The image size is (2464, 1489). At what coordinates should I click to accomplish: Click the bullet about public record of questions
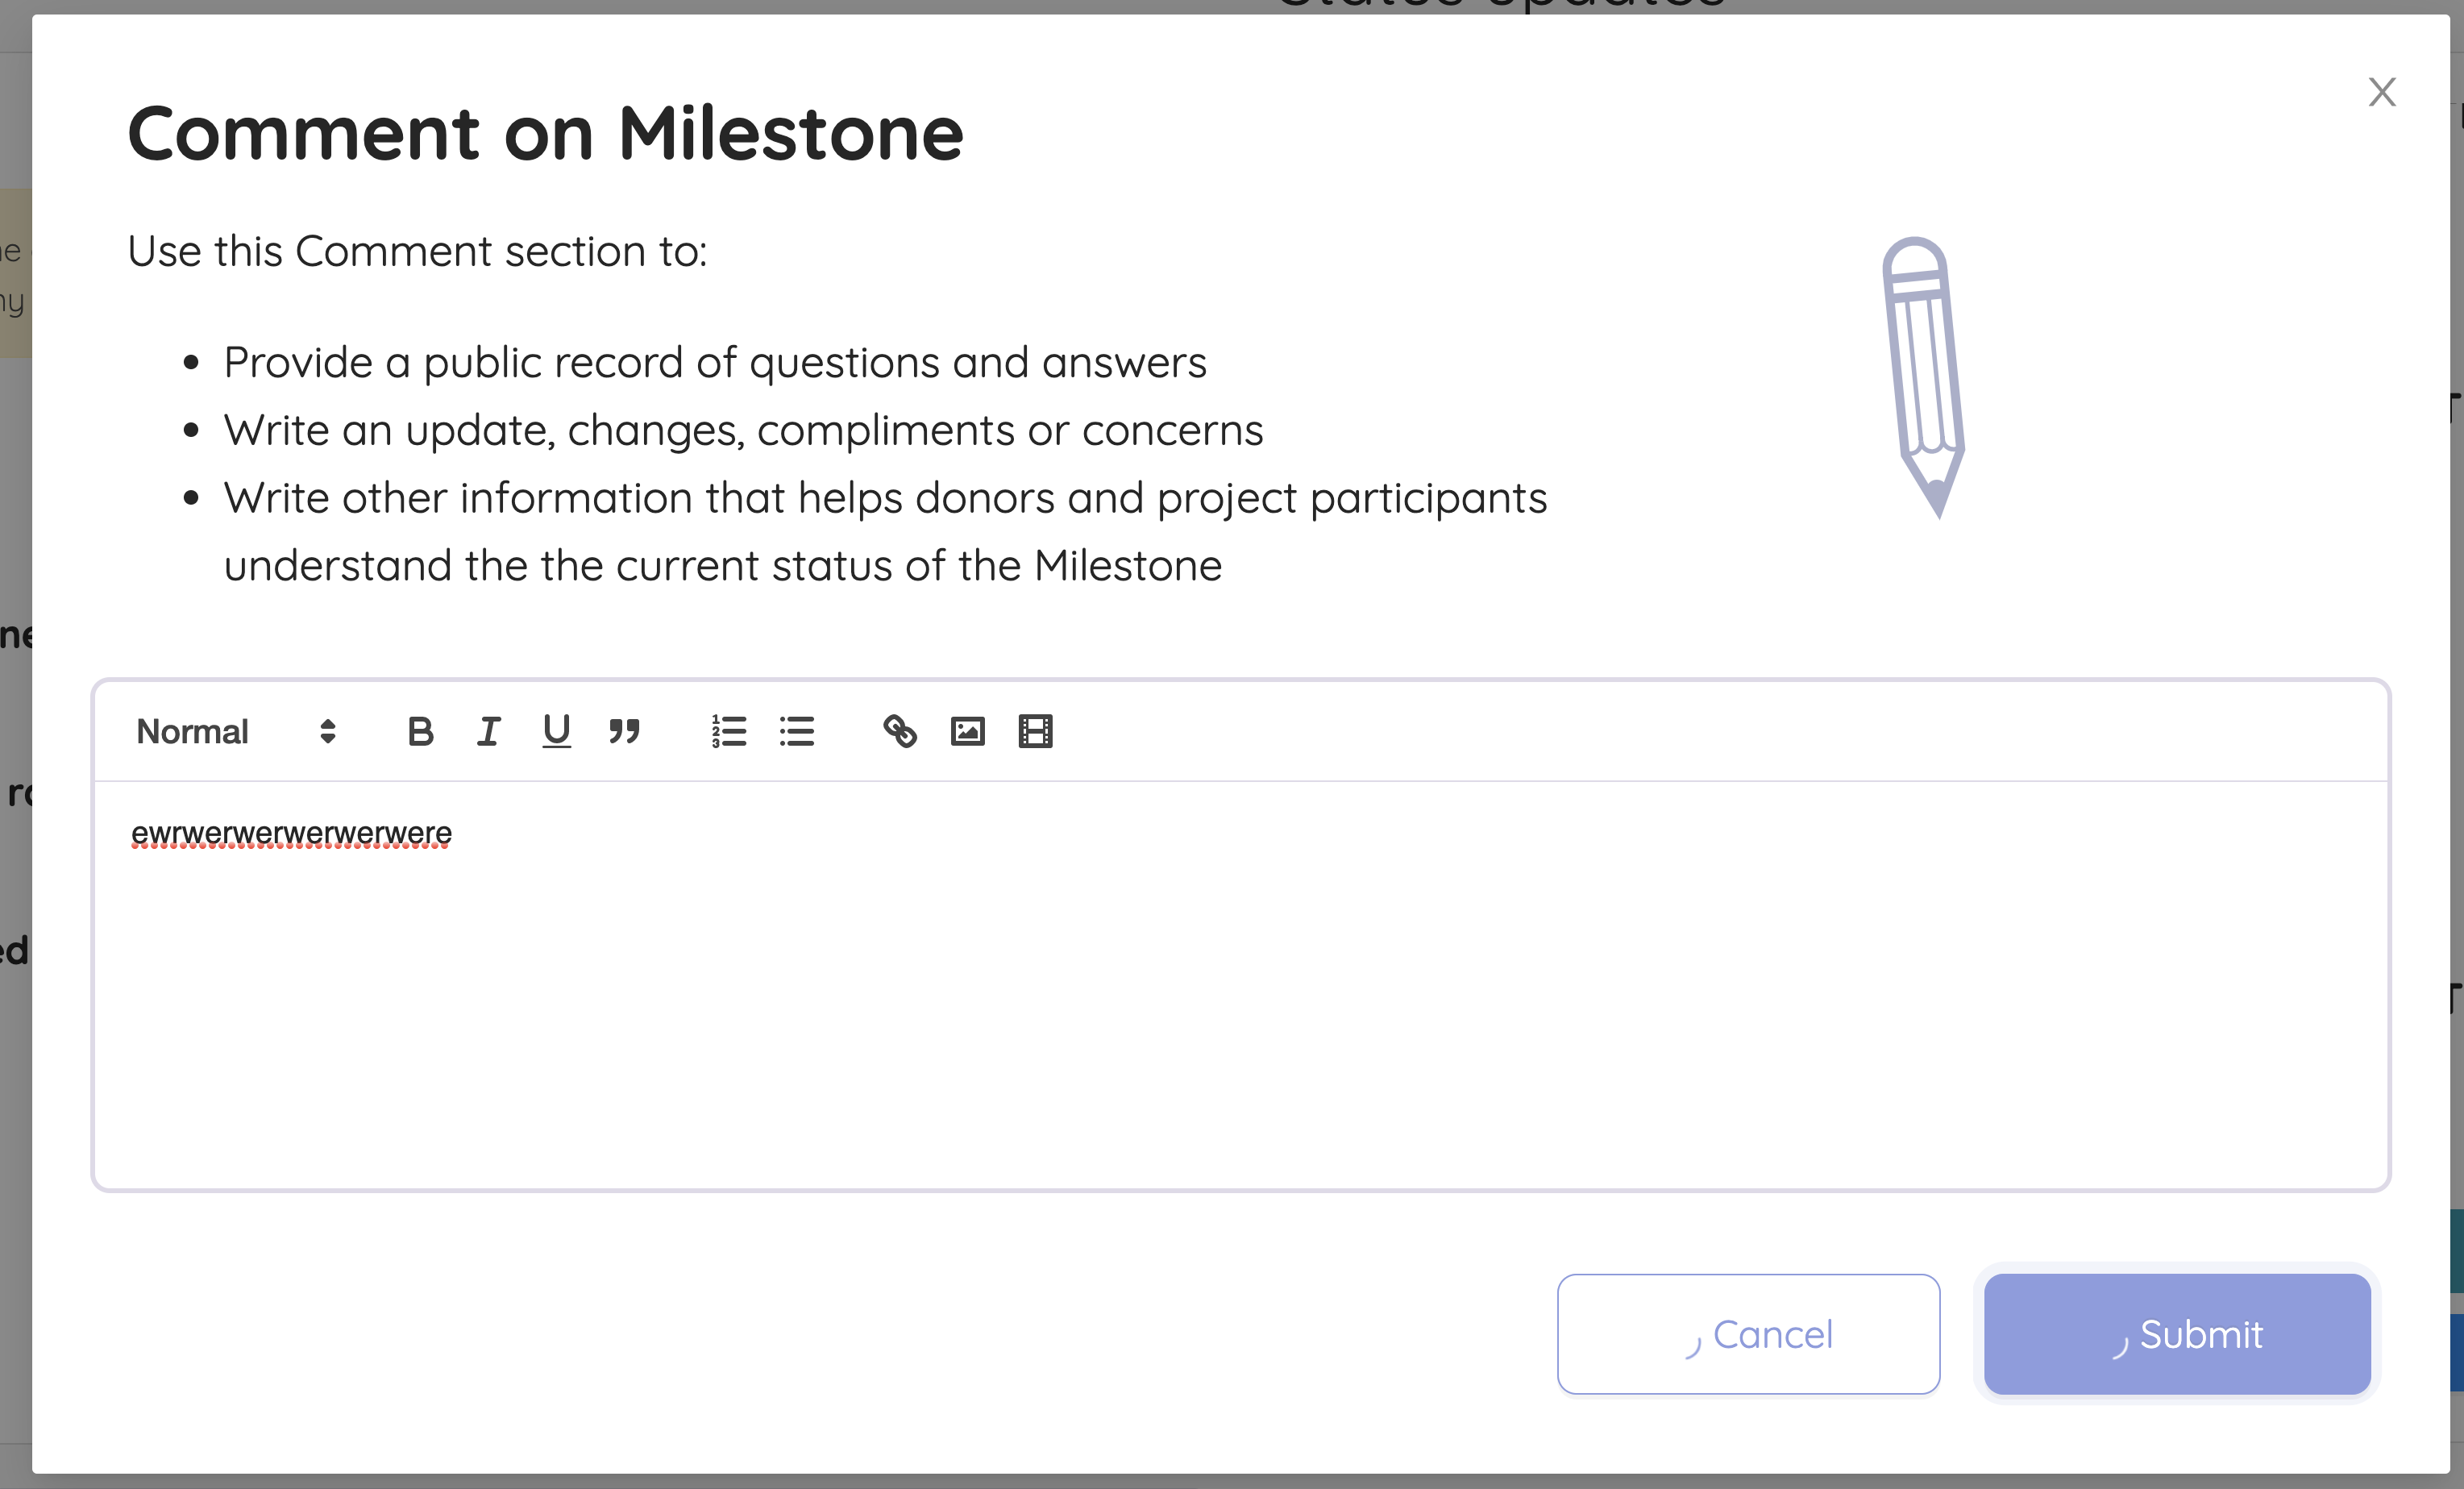pos(715,362)
